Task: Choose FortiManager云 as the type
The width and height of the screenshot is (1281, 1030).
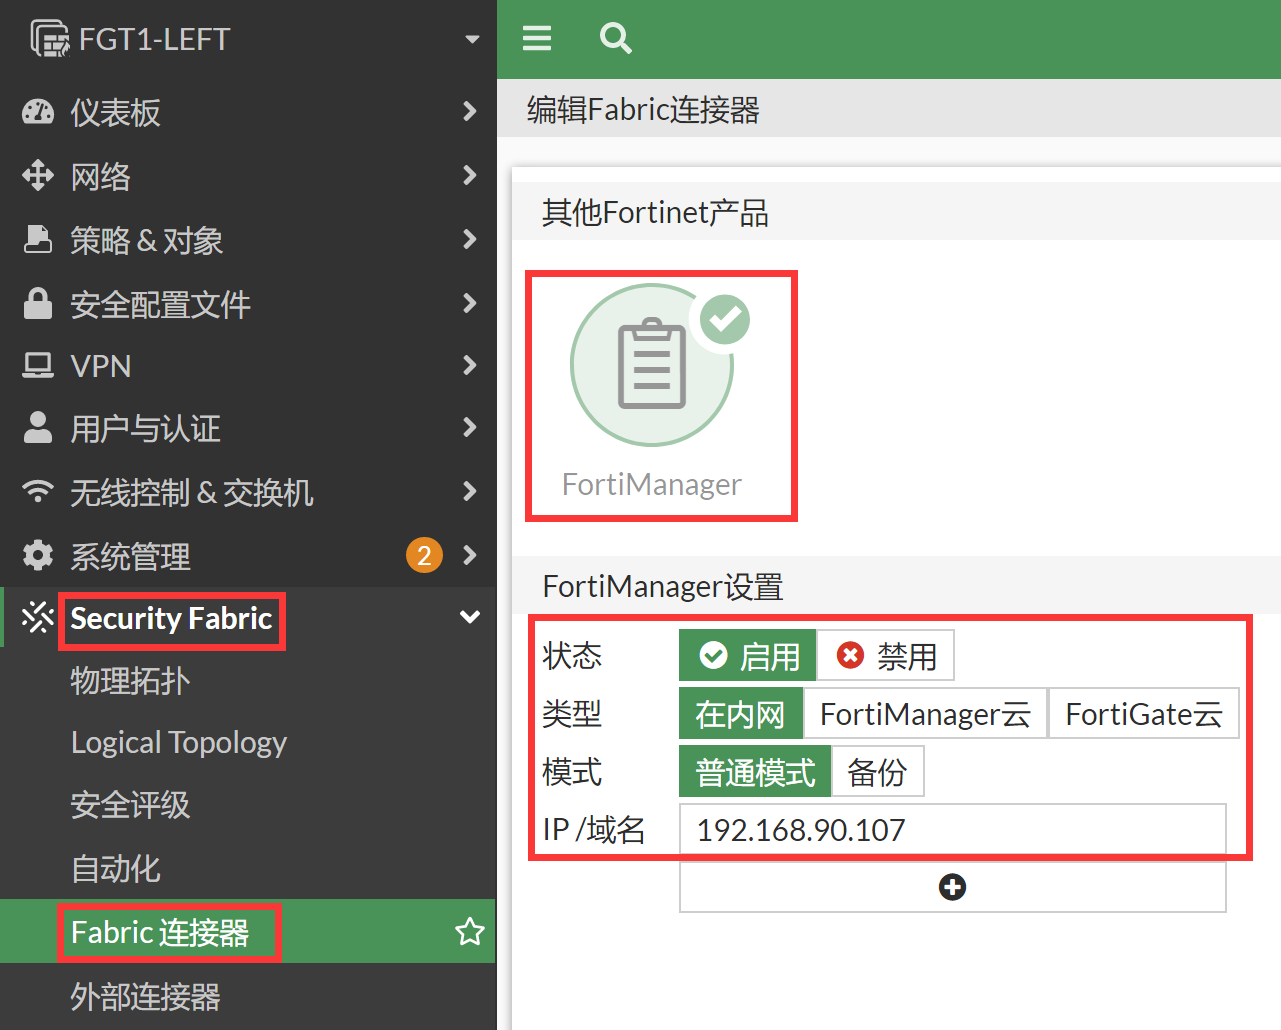Action: (x=925, y=714)
